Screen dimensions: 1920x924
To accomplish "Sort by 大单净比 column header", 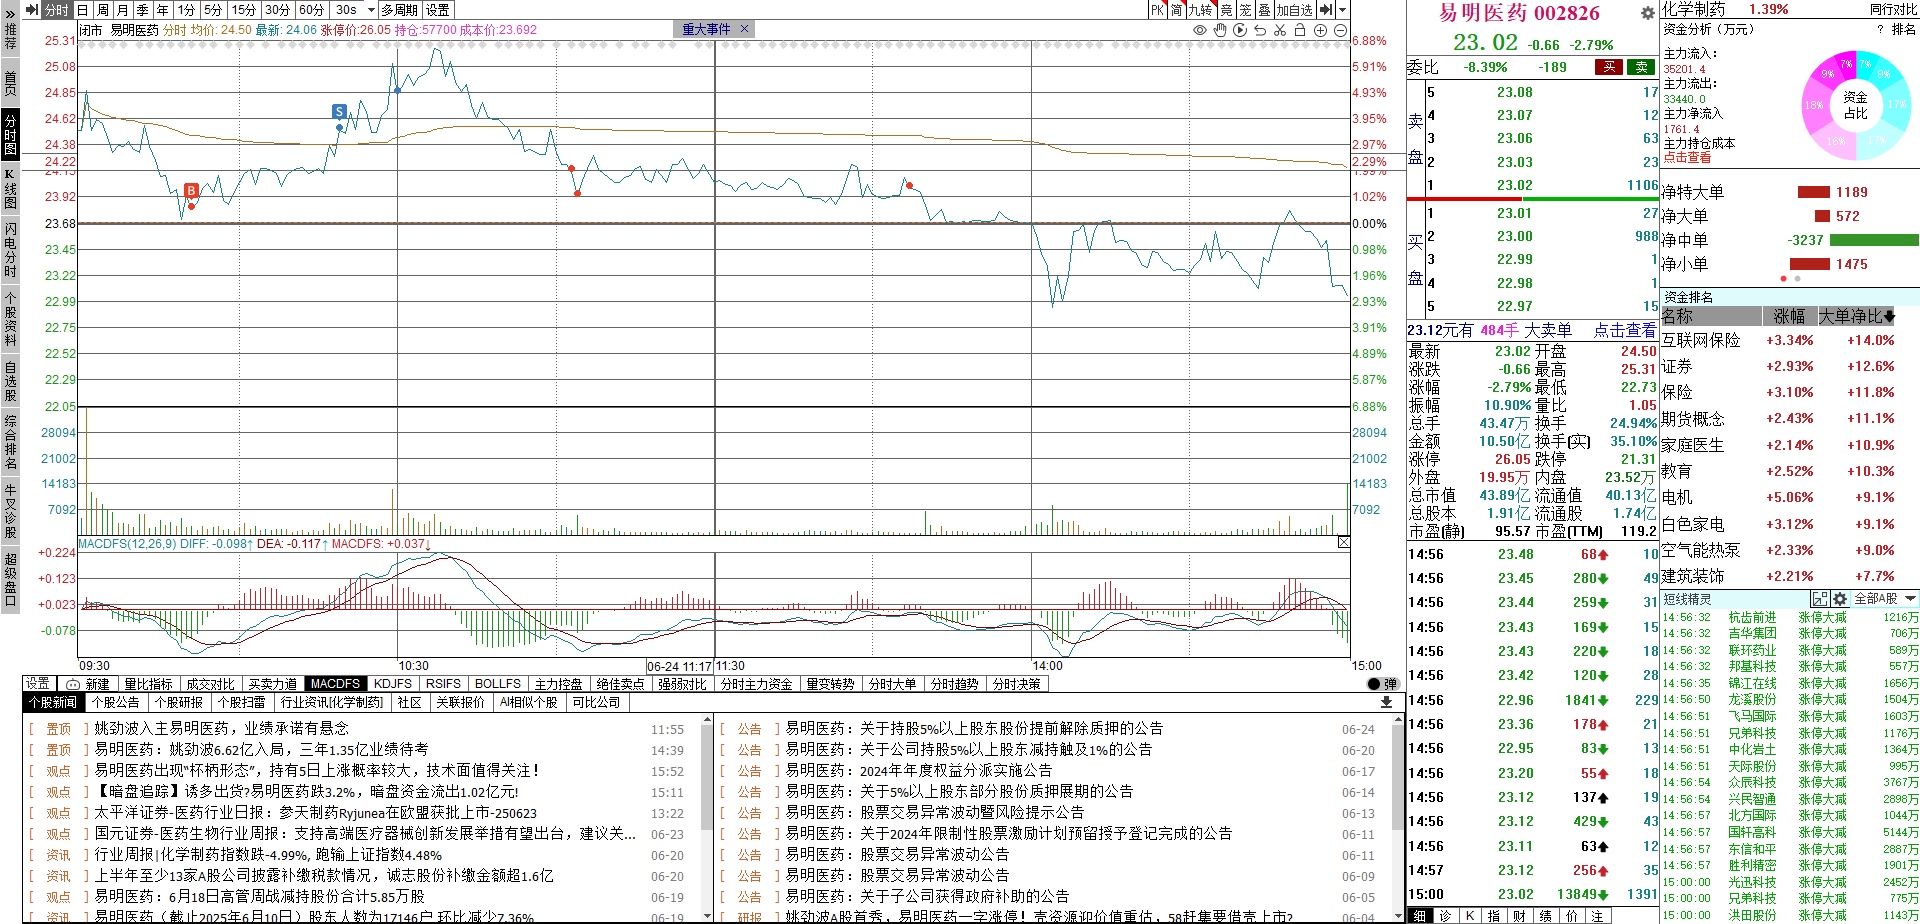I will (1856, 316).
